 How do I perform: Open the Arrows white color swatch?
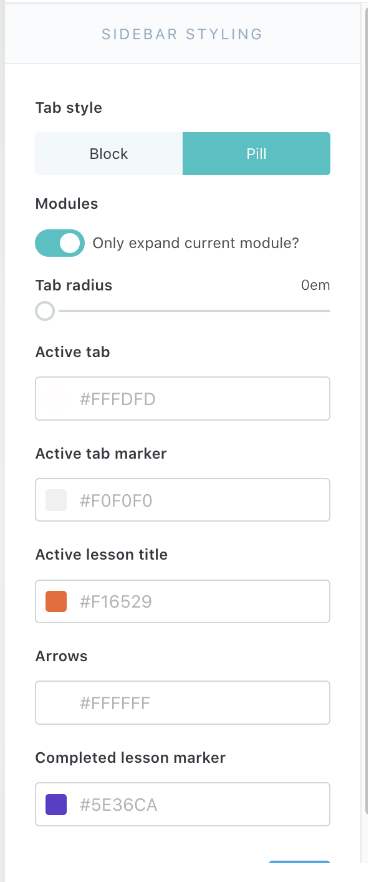point(56,703)
